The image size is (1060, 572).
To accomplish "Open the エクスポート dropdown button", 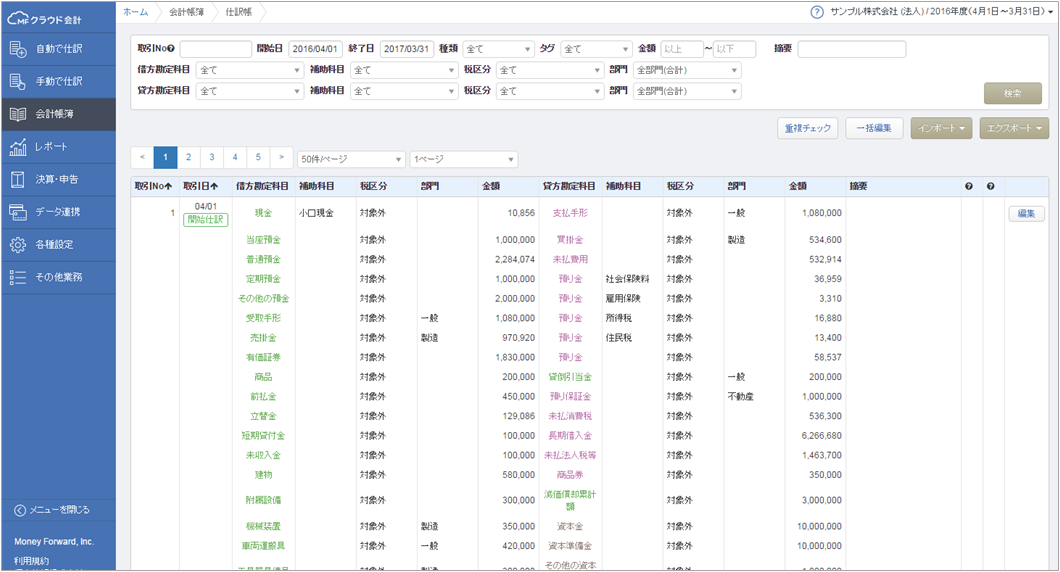I will pyautogui.click(x=1014, y=128).
